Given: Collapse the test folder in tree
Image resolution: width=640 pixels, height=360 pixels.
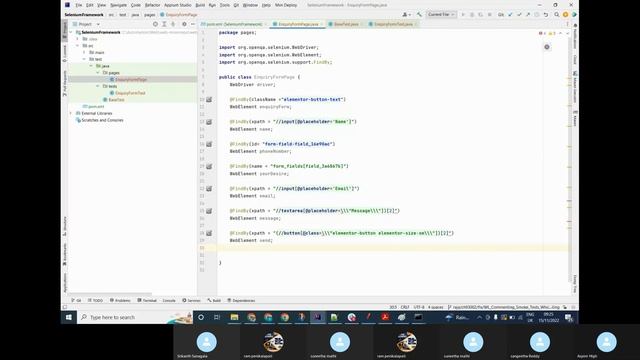Looking at the screenshot, I should [84, 59].
